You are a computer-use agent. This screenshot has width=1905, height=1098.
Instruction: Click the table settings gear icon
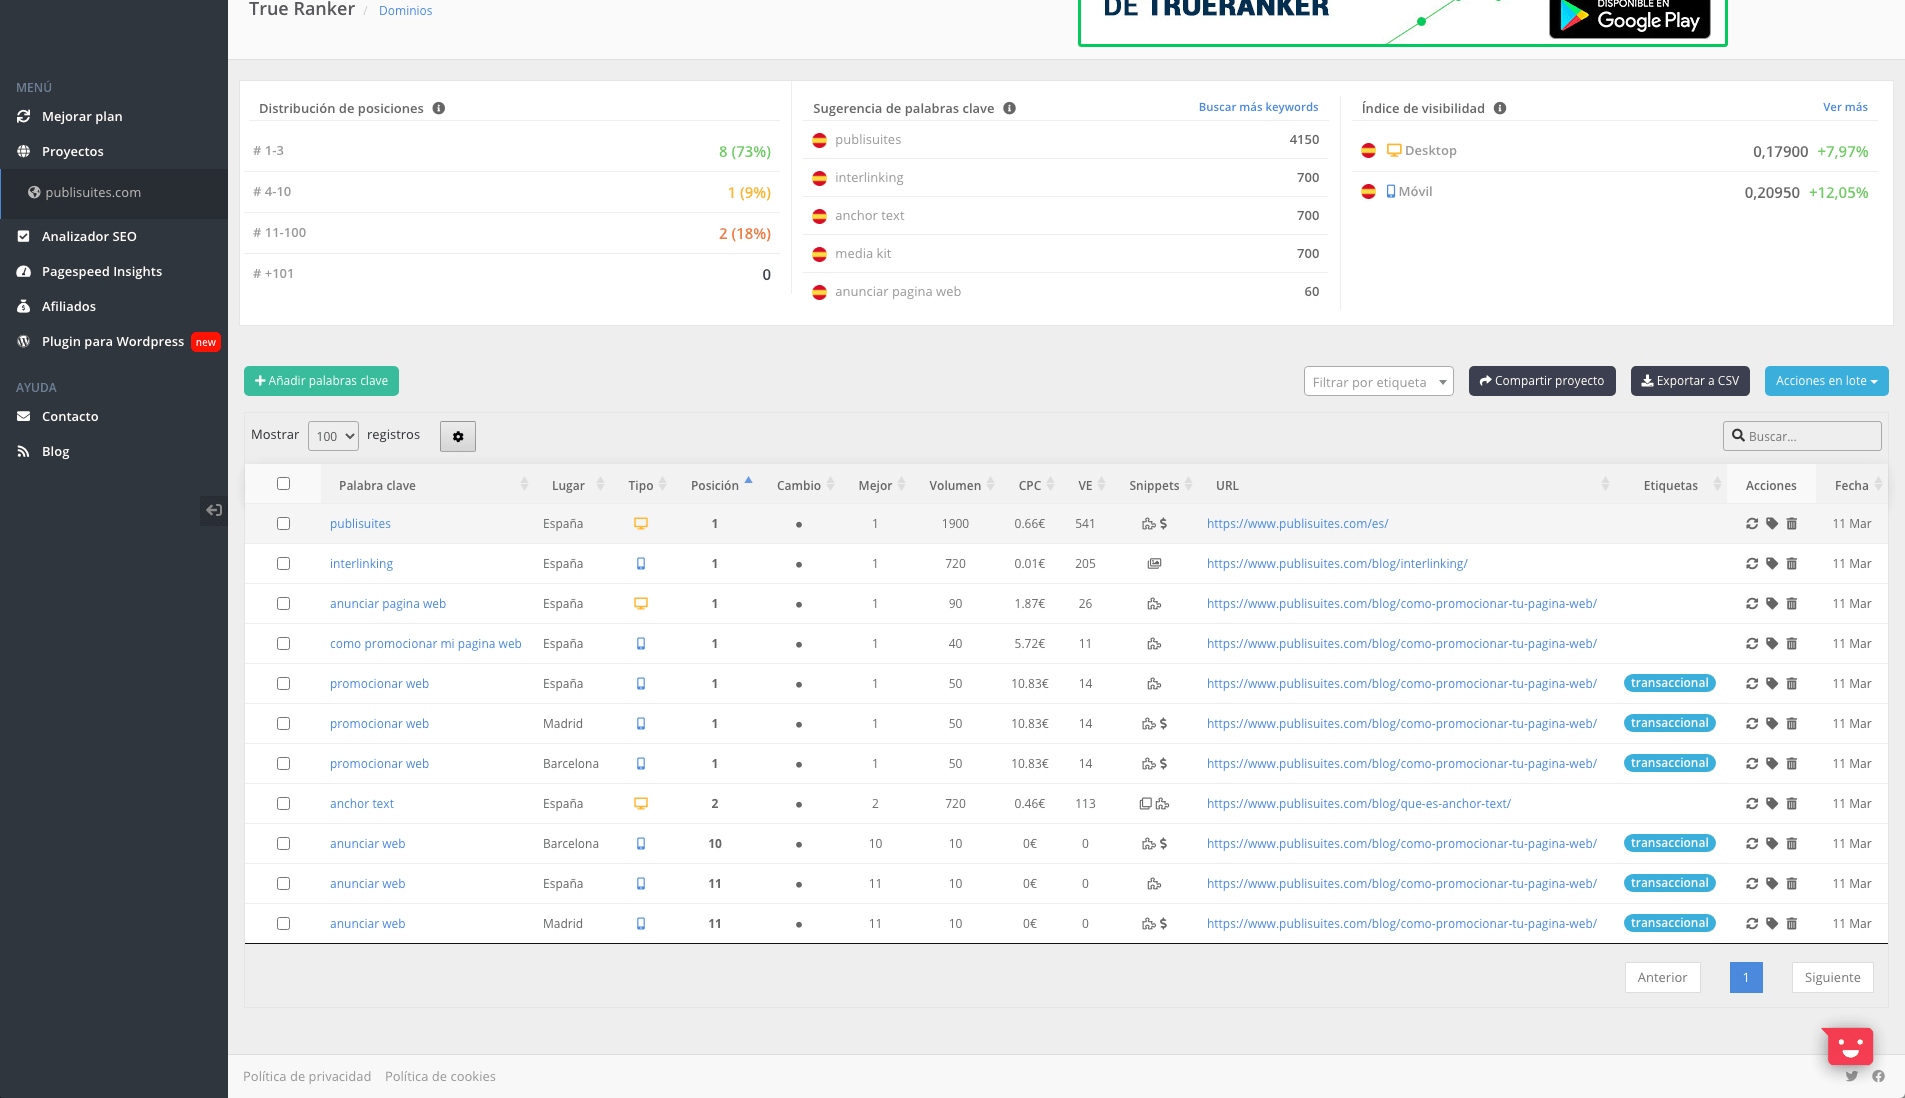pyautogui.click(x=457, y=436)
